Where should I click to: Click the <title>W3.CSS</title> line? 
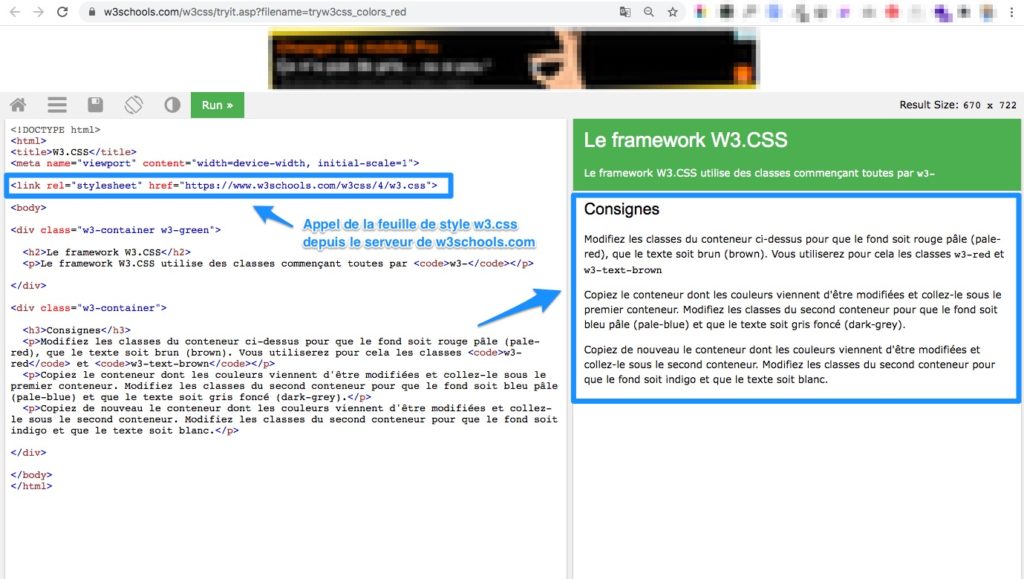pyautogui.click(x=73, y=152)
